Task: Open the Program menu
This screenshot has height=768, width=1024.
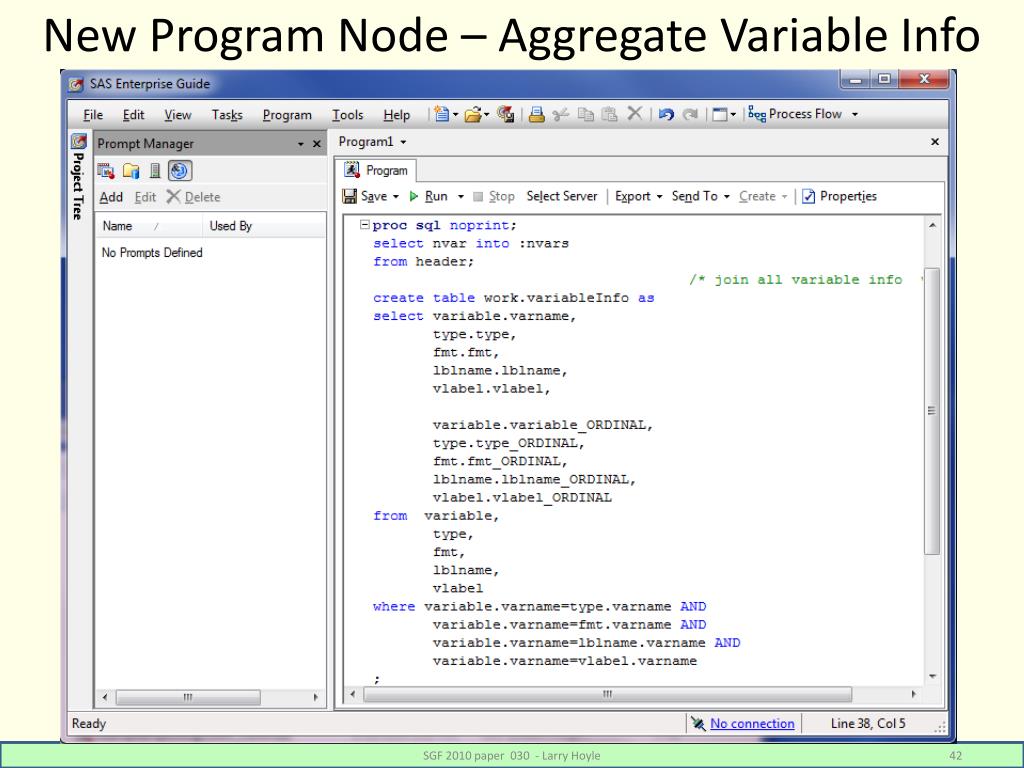Action: click(x=287, y=115)
